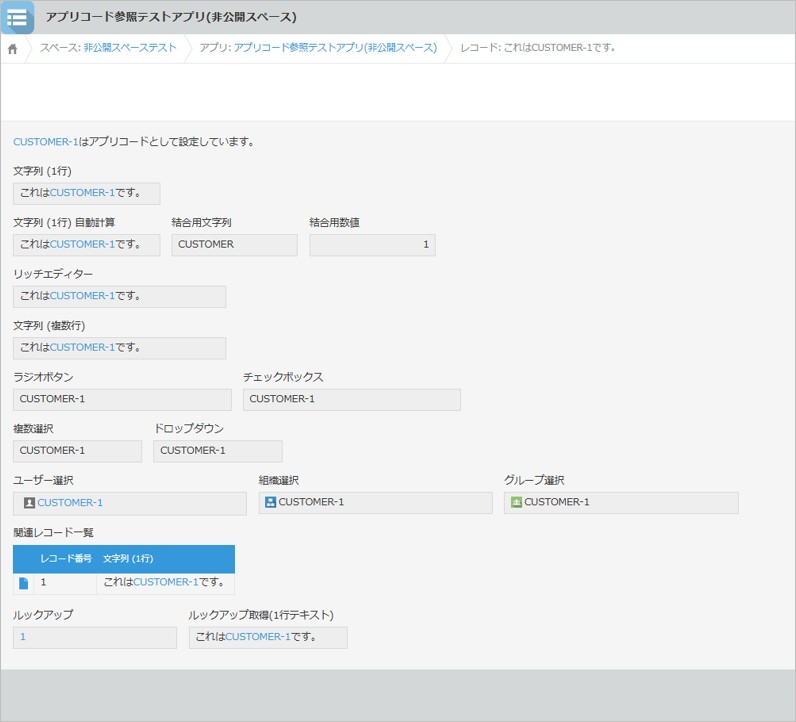Click CUSTOMER-1 link in 文字列 (1行) field
Viewport: 796px width, 722px height.
82,192
